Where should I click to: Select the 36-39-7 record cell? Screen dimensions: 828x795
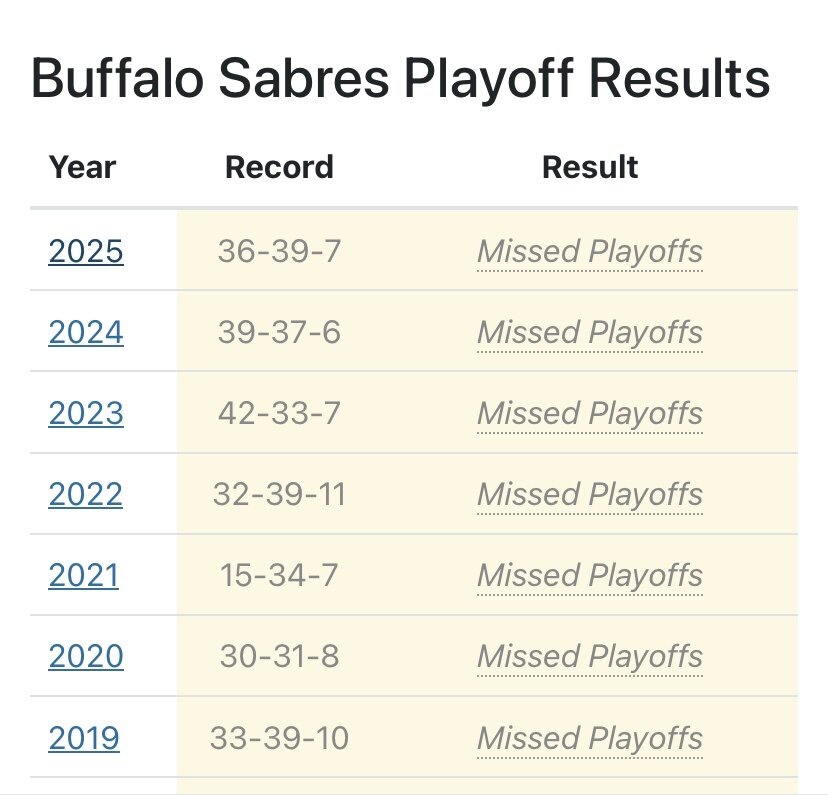279,251
